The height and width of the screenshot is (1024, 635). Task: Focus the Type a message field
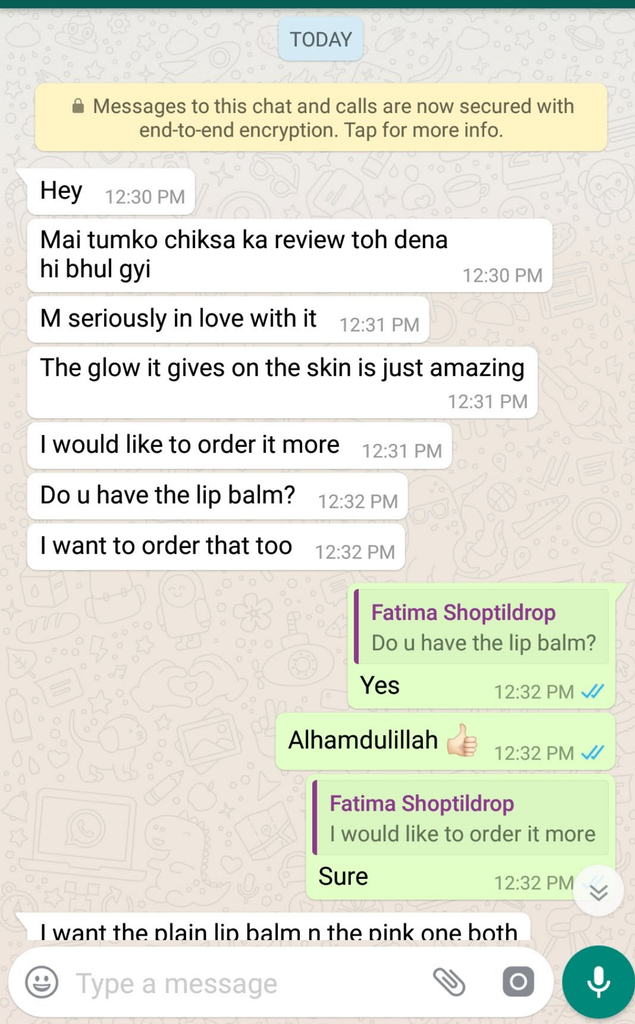tap(248, 983)
